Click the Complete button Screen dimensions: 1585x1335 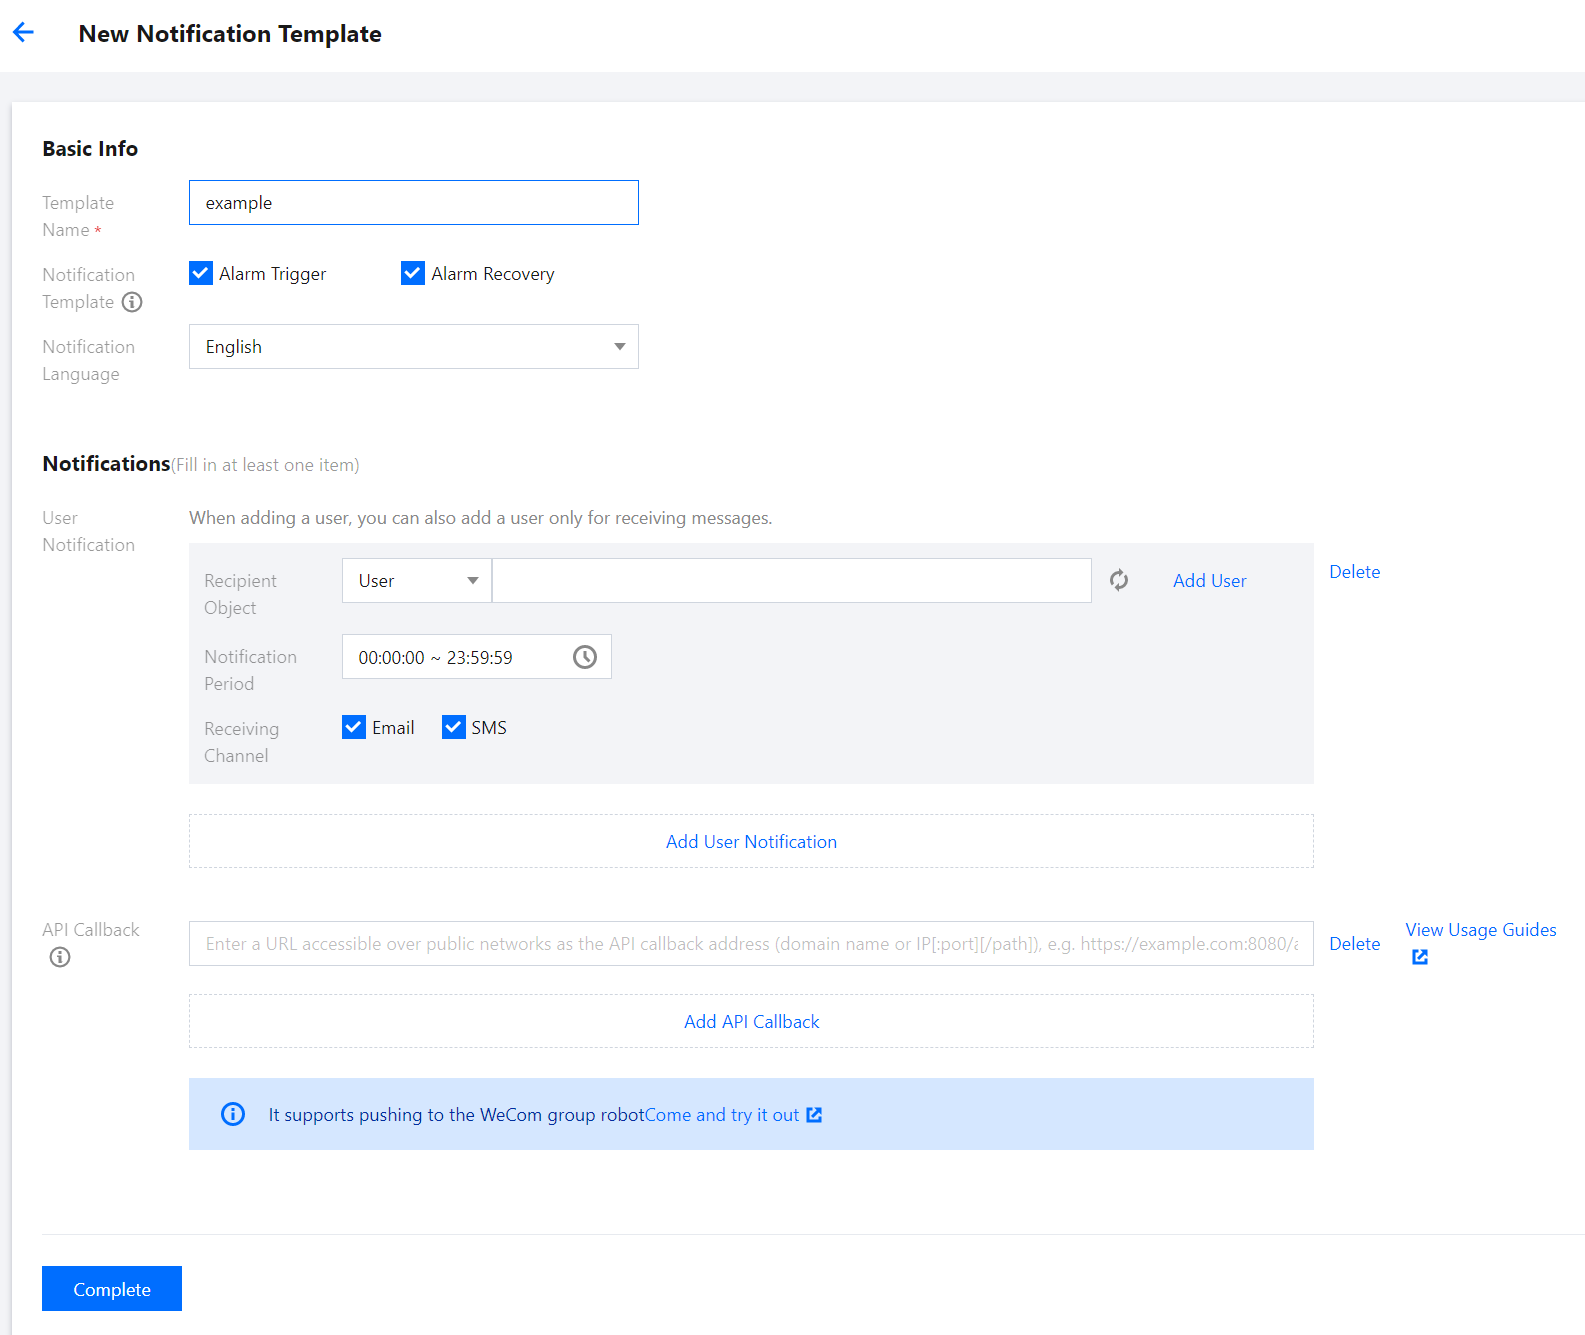(112, 1289)
